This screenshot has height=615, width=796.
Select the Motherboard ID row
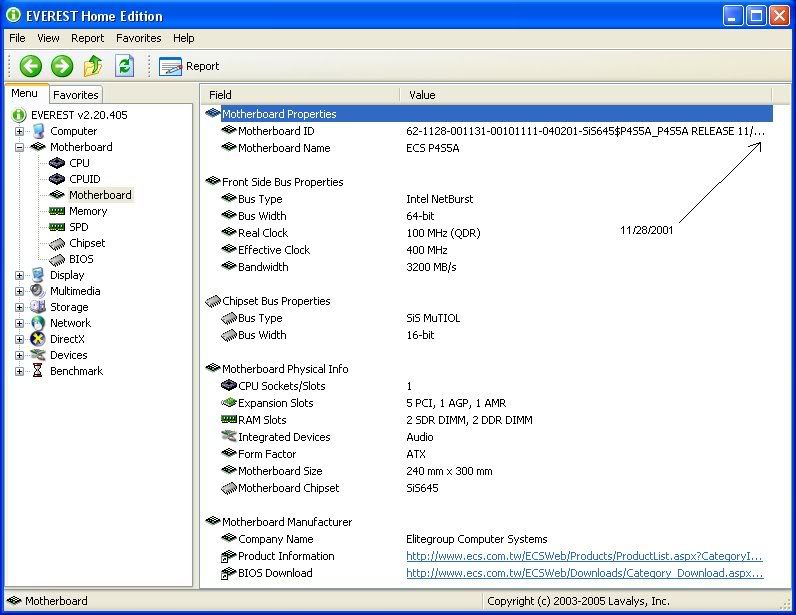pos(488,131)
